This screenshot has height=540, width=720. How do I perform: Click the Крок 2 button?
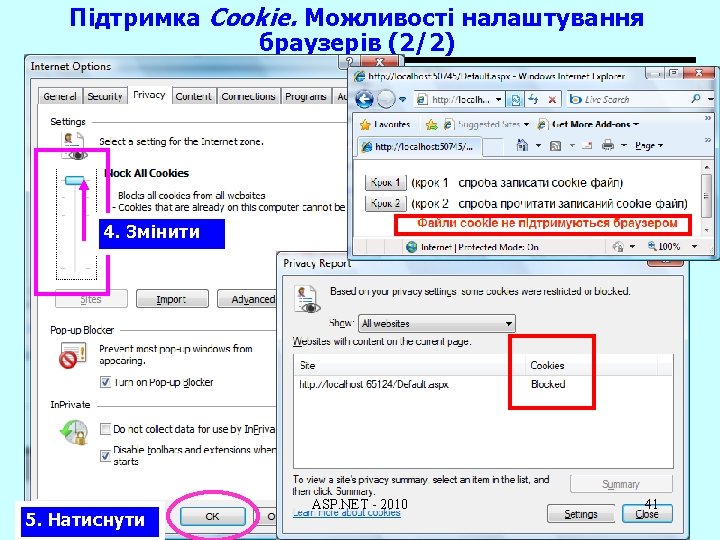(386, 202)
